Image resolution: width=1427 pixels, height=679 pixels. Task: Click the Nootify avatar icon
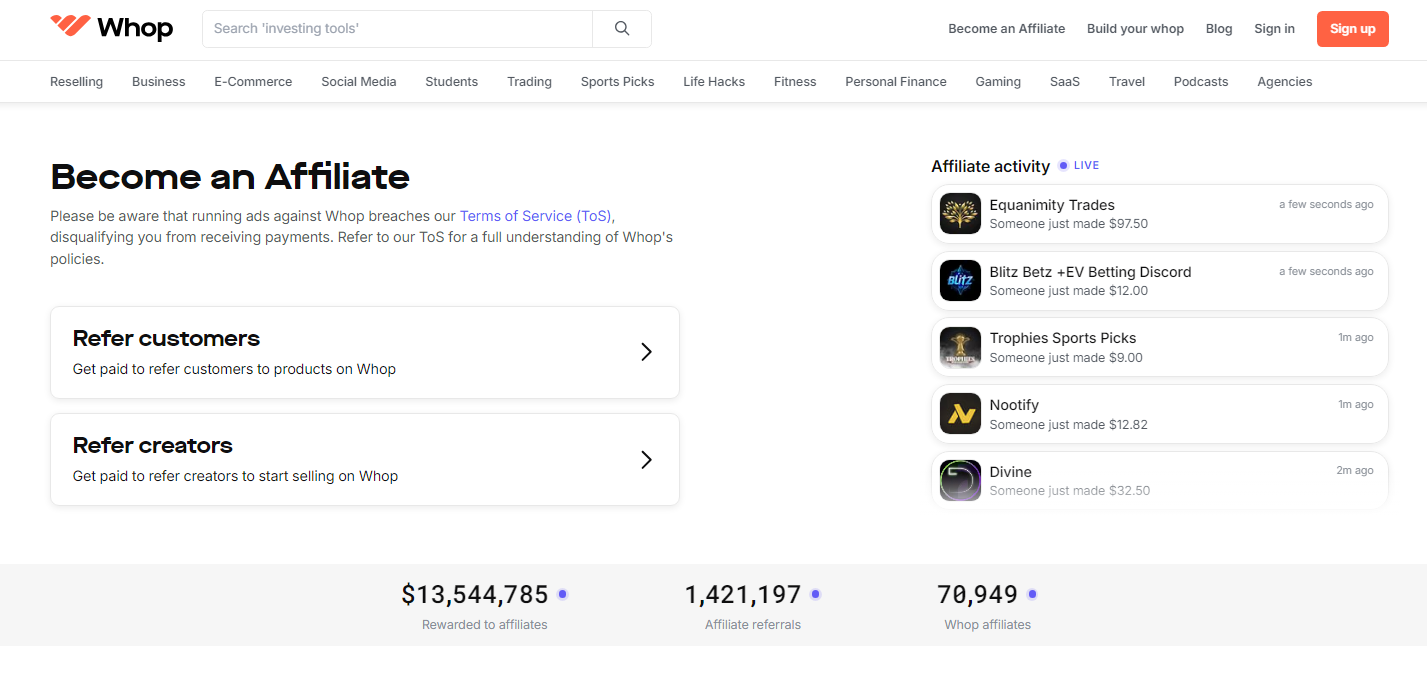pos(960,413)
